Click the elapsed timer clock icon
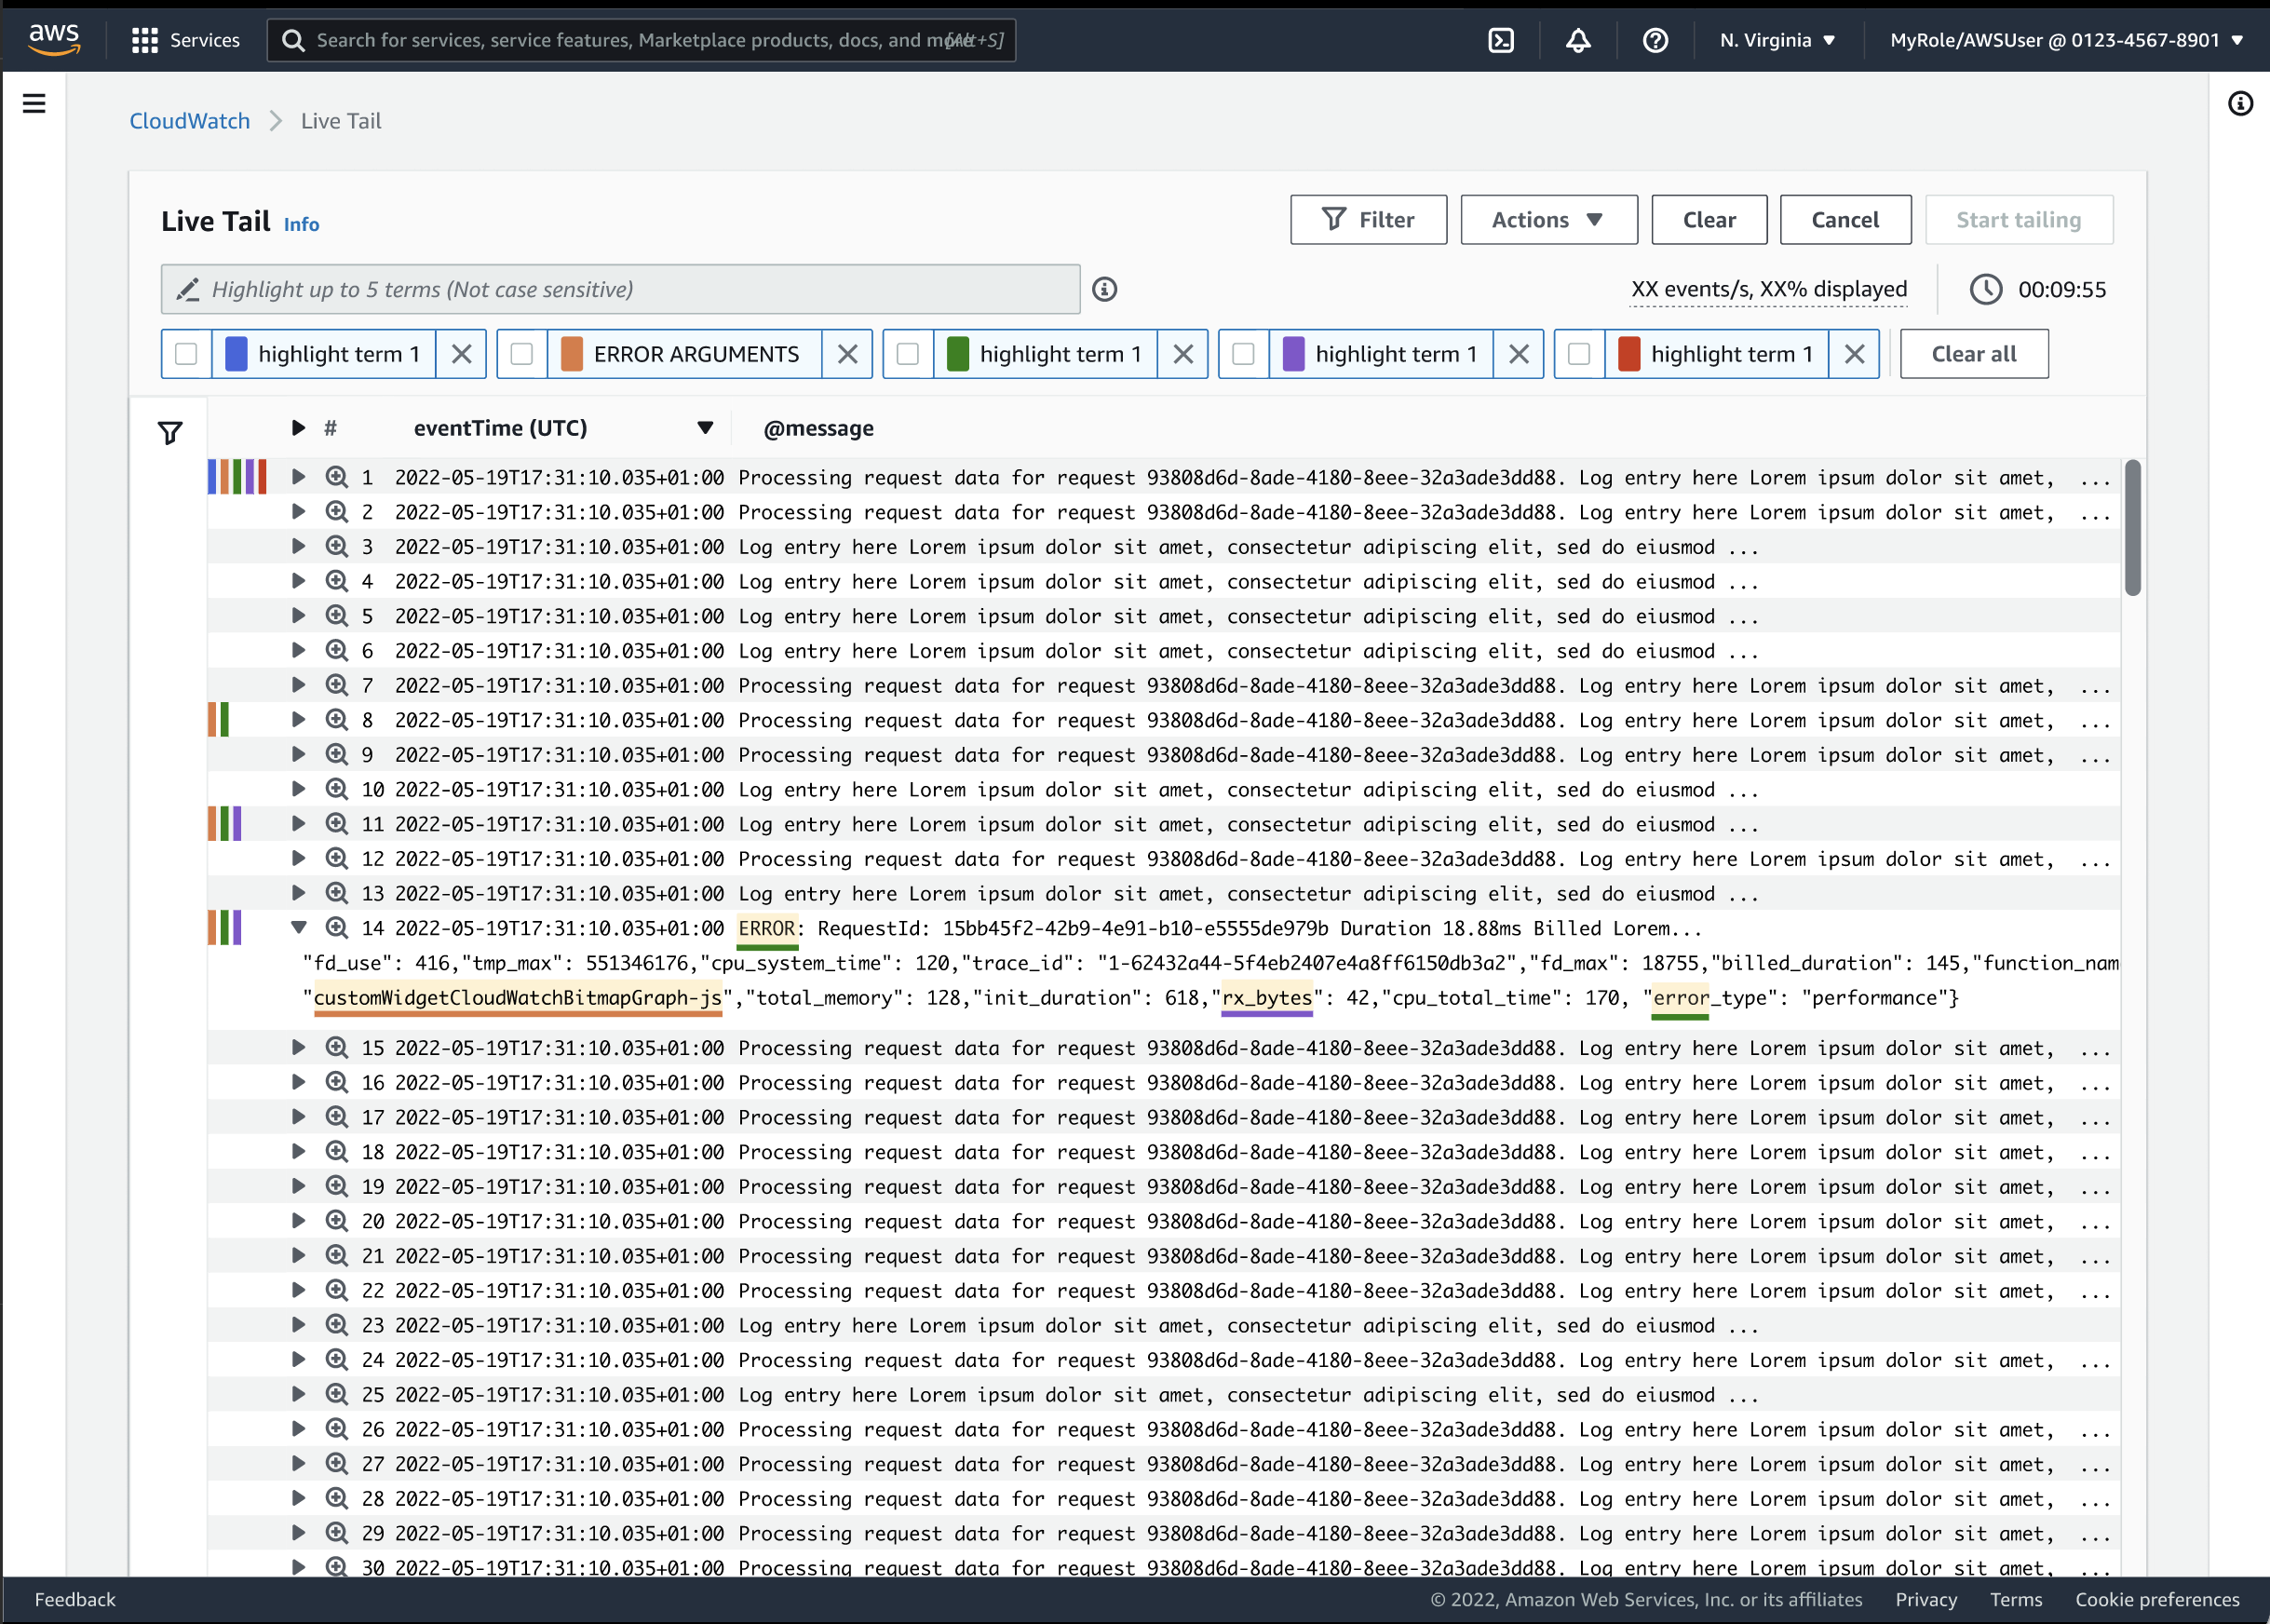2270x1624 pixels. tap(1986, 290)
